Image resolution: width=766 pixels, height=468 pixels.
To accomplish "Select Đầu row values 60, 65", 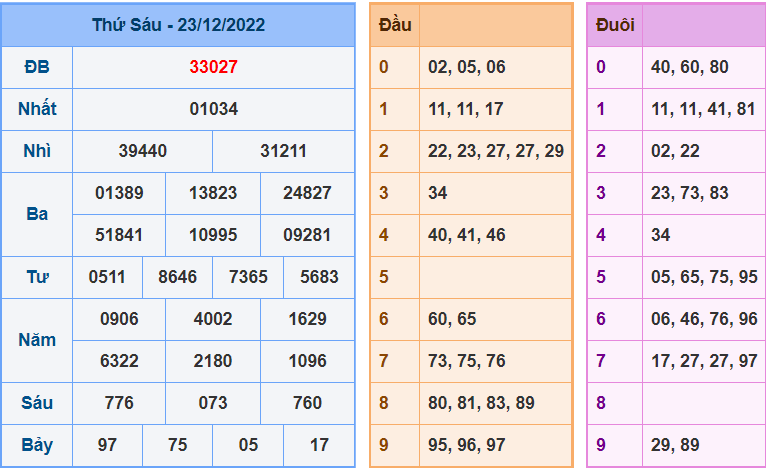I will (452, 319).
